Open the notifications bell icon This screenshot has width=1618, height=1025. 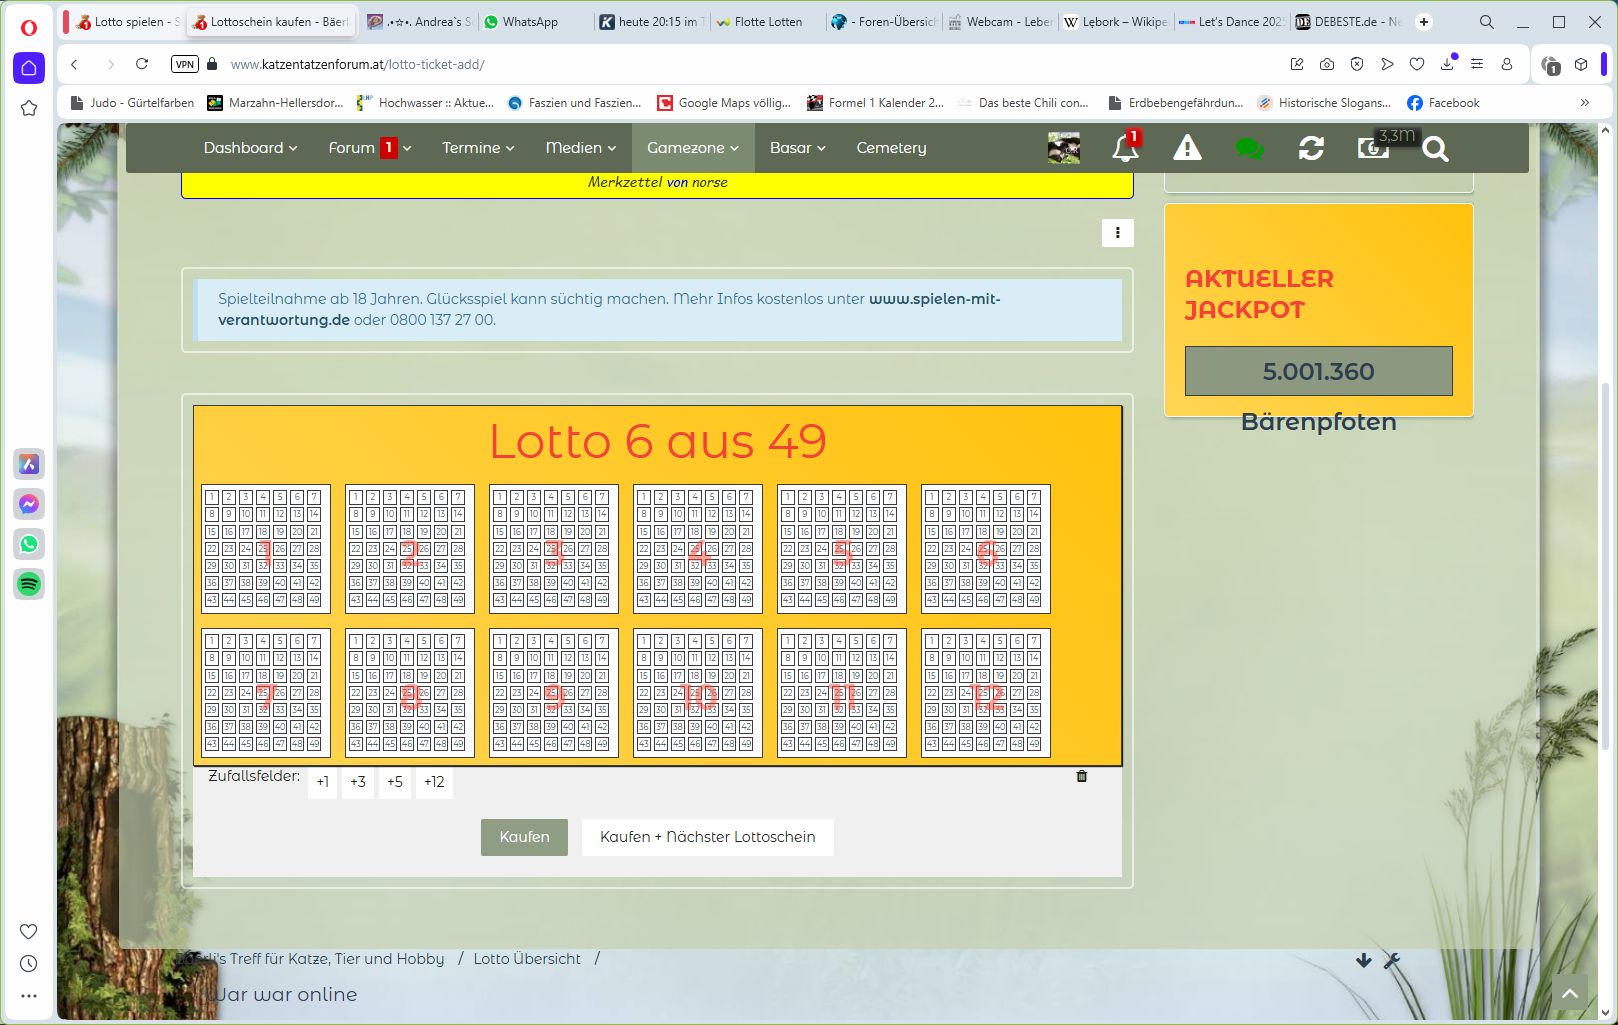[1125, 149]
